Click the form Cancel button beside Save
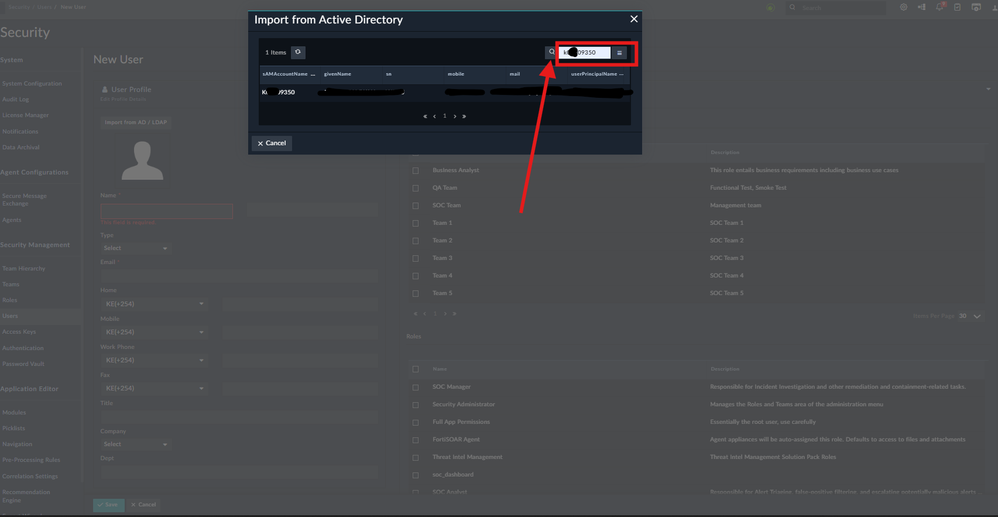The width and height of the screenshot is (998, 517). tap(143, 505)
